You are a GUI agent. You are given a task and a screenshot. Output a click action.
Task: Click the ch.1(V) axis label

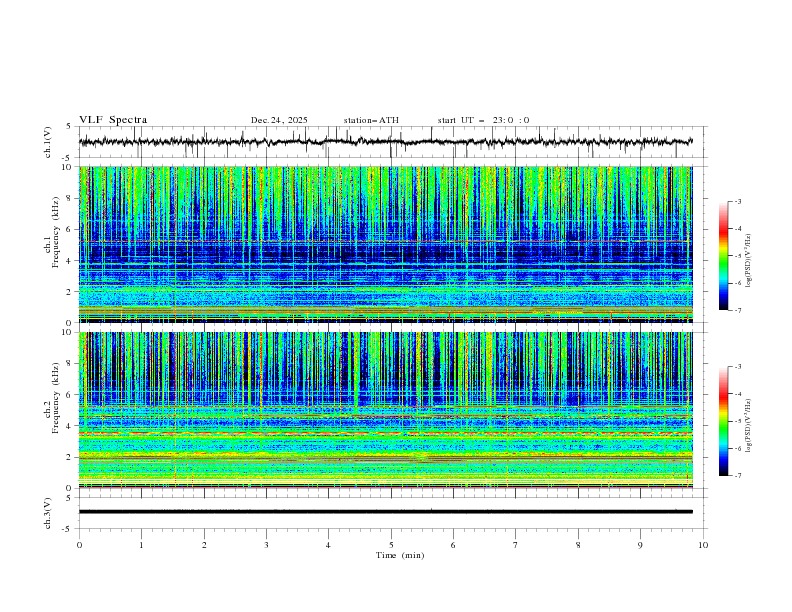(x=47, y=142)
